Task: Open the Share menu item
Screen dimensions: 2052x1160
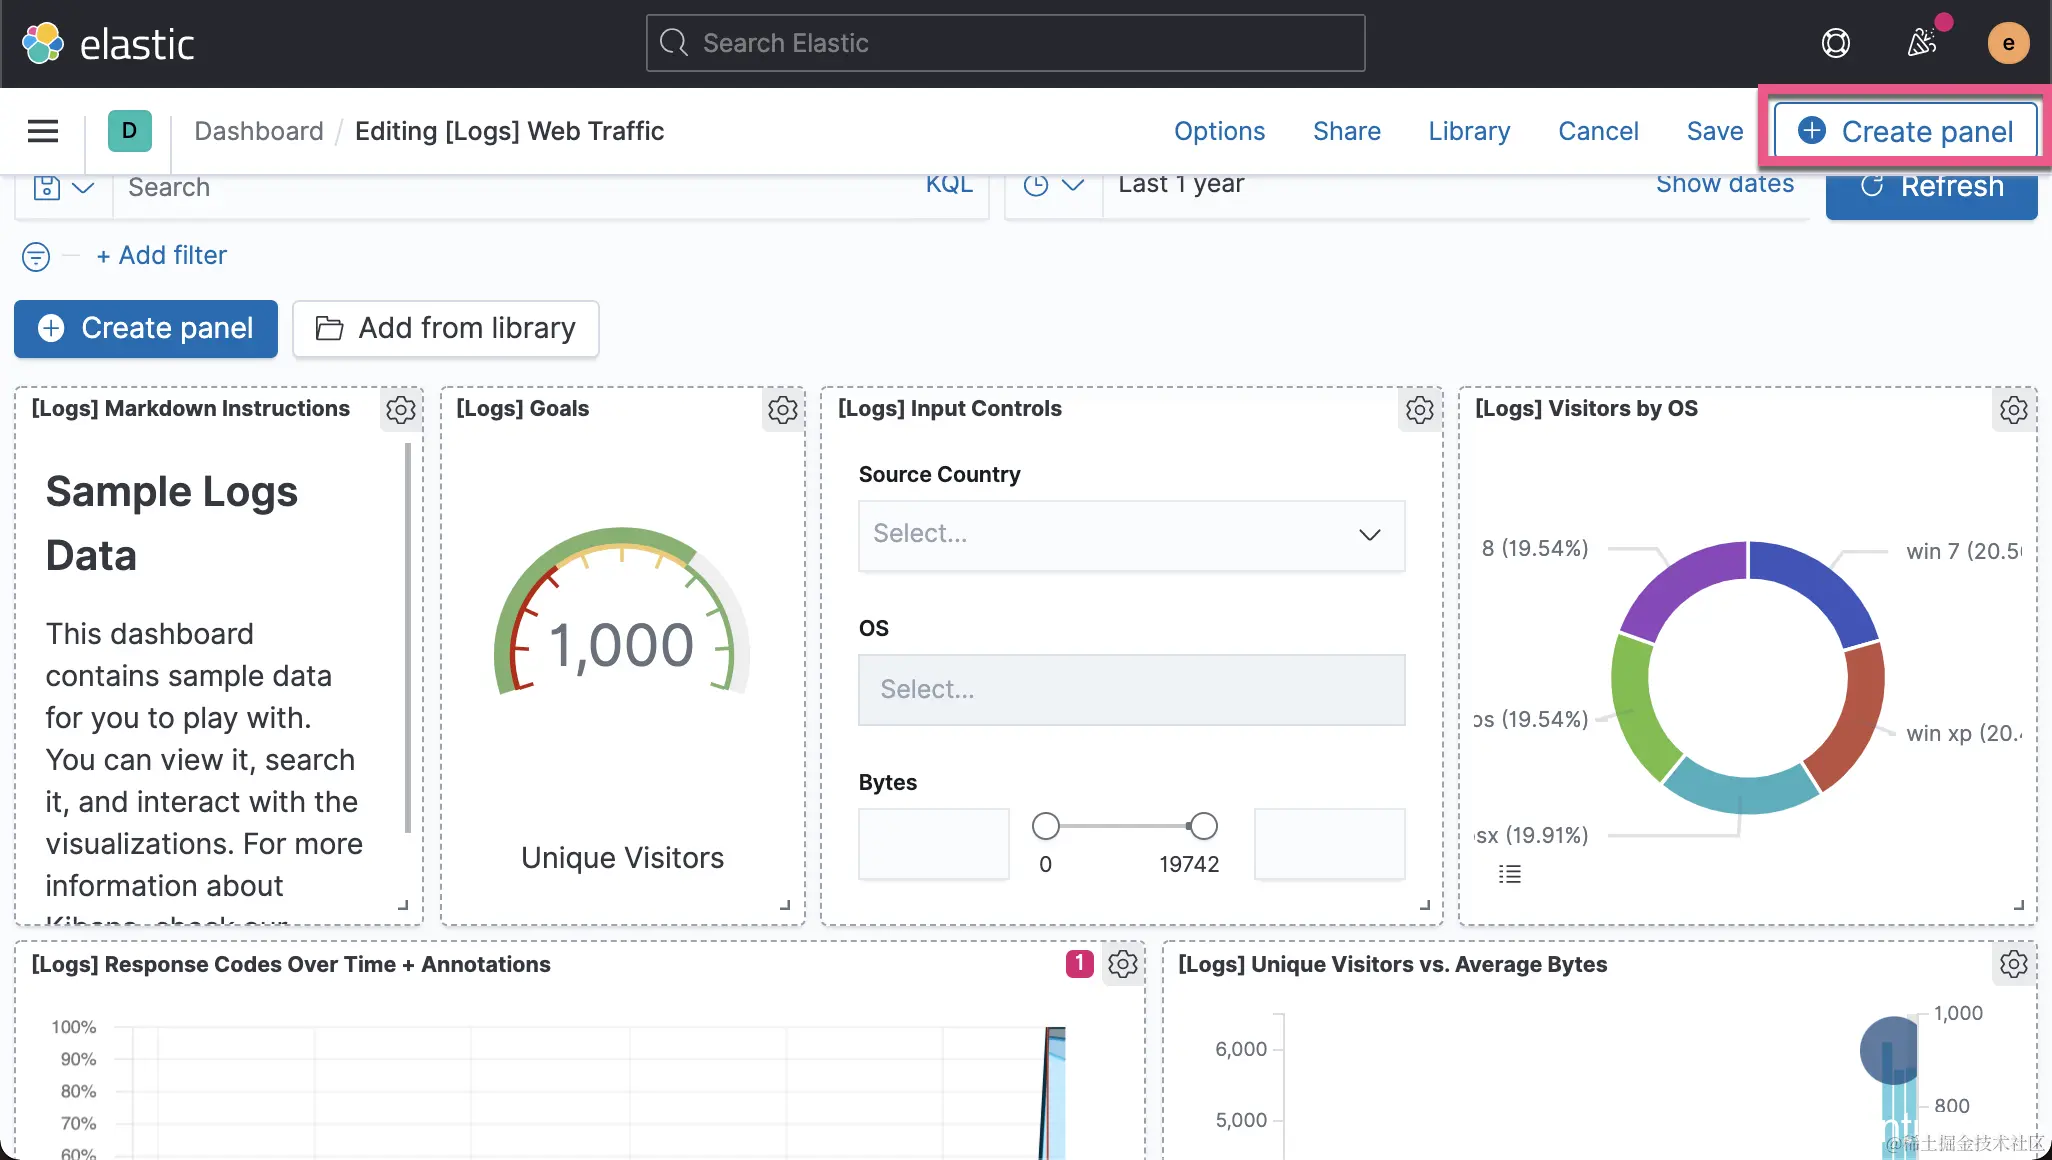Action: coord(1346,131)
